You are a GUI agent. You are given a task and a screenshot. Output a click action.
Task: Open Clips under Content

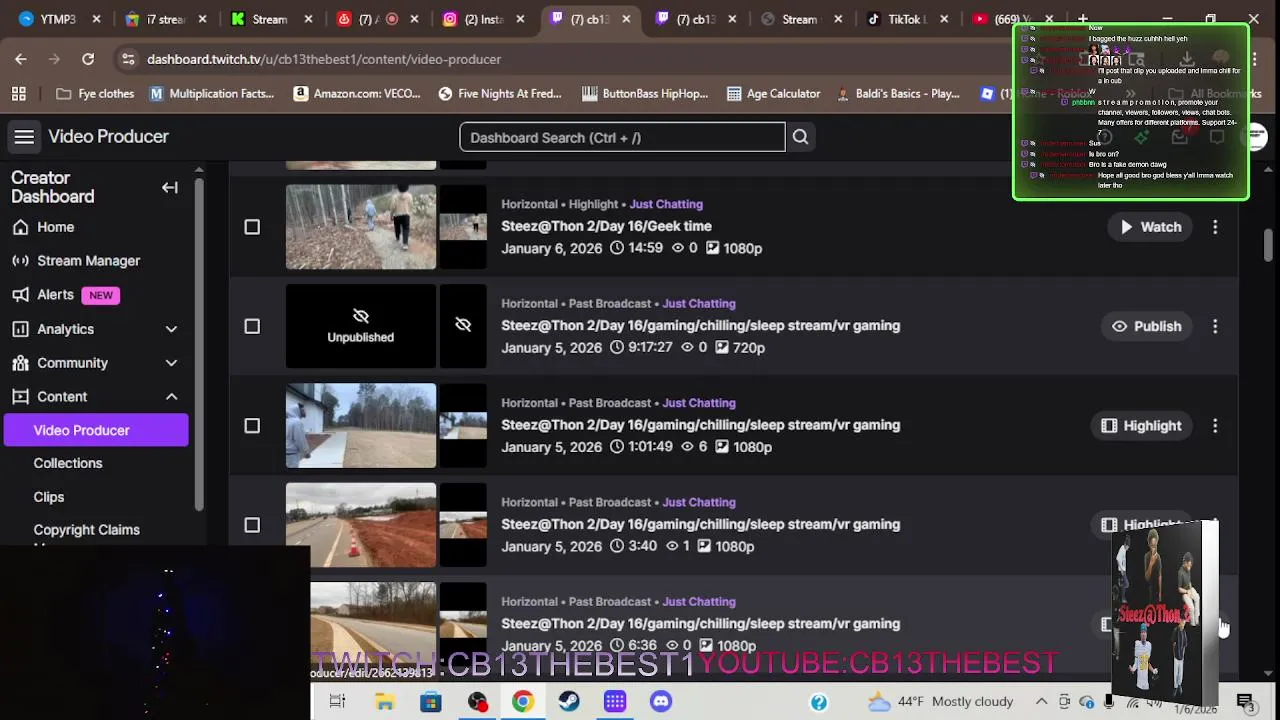click(x=49, y=497)
